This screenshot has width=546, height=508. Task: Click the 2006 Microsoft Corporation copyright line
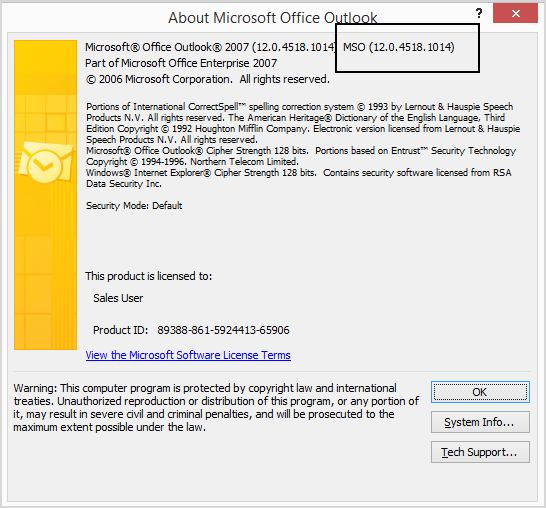coord(208,79)
